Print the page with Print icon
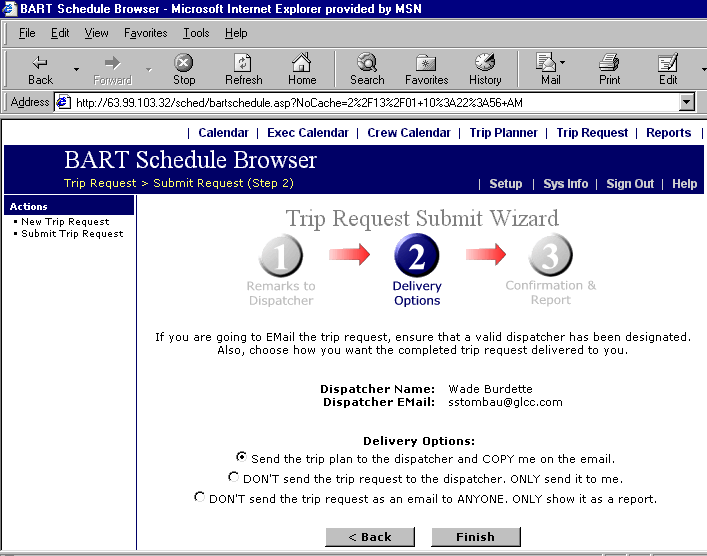 (x=609, y=62)
